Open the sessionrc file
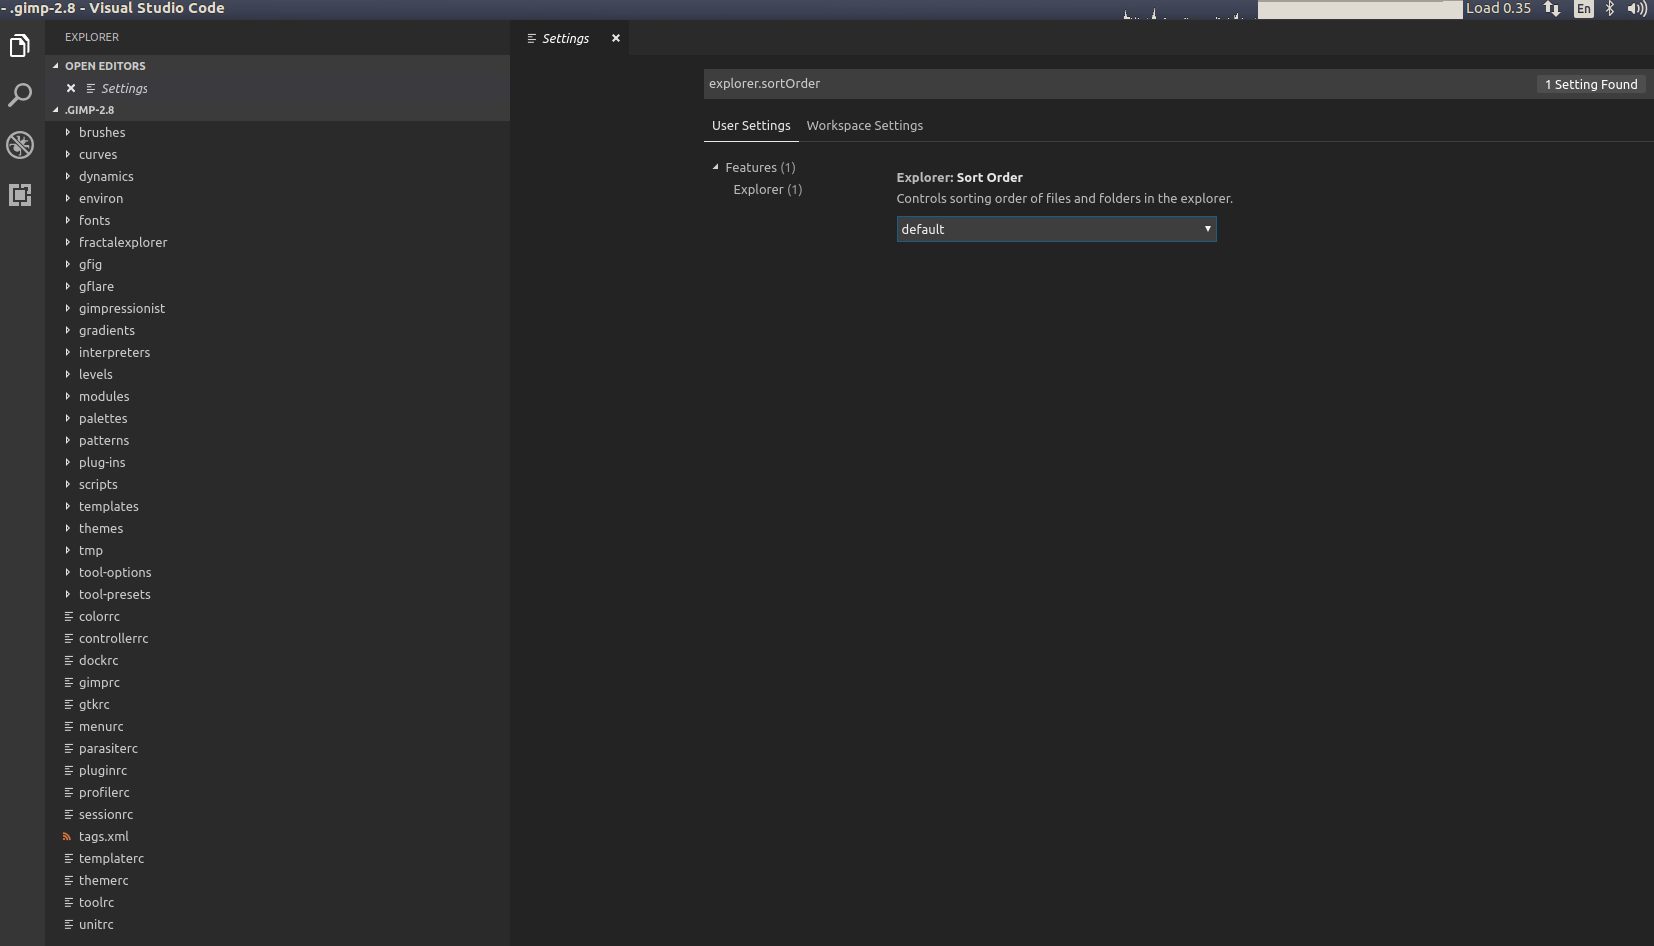1654x946 pixels. [278, 814]
